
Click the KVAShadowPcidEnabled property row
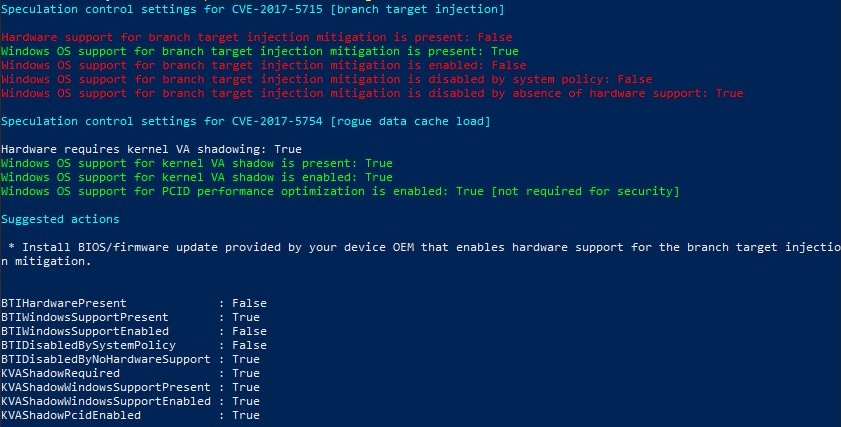coord(130,415)
